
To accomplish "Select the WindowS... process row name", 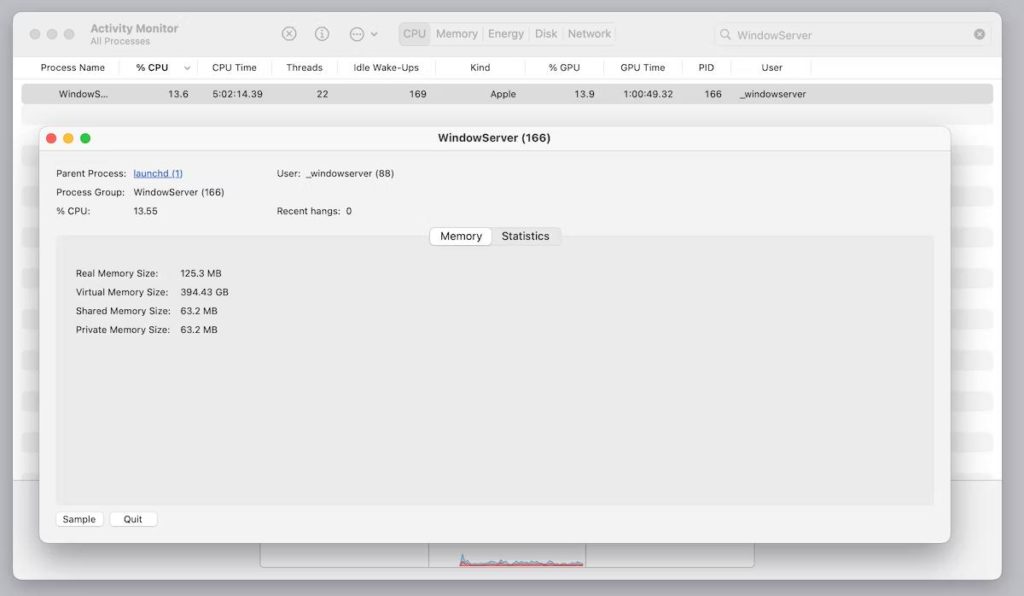I will pyautogui.click(x=83, y=94).
